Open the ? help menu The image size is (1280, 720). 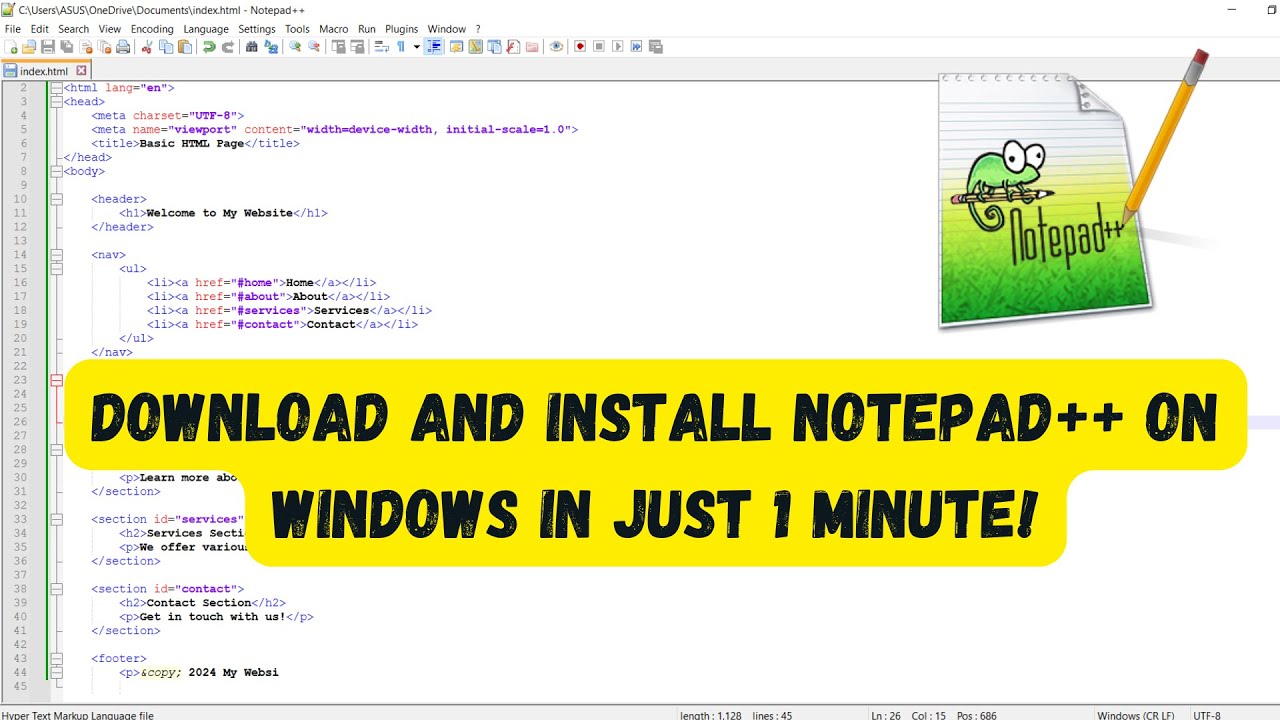(x=478, y=29)
